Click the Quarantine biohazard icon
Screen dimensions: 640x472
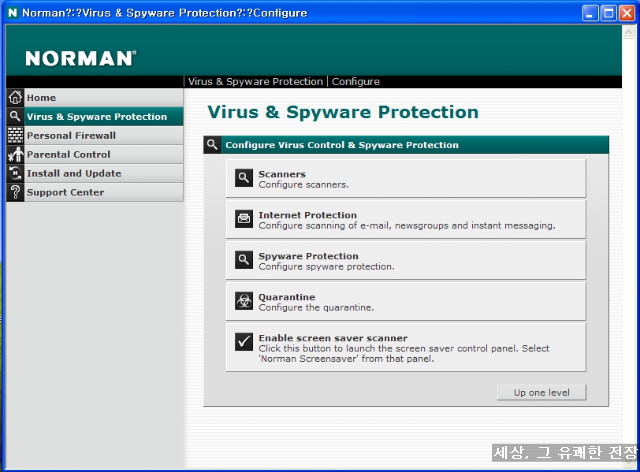(x=244, y=301)
